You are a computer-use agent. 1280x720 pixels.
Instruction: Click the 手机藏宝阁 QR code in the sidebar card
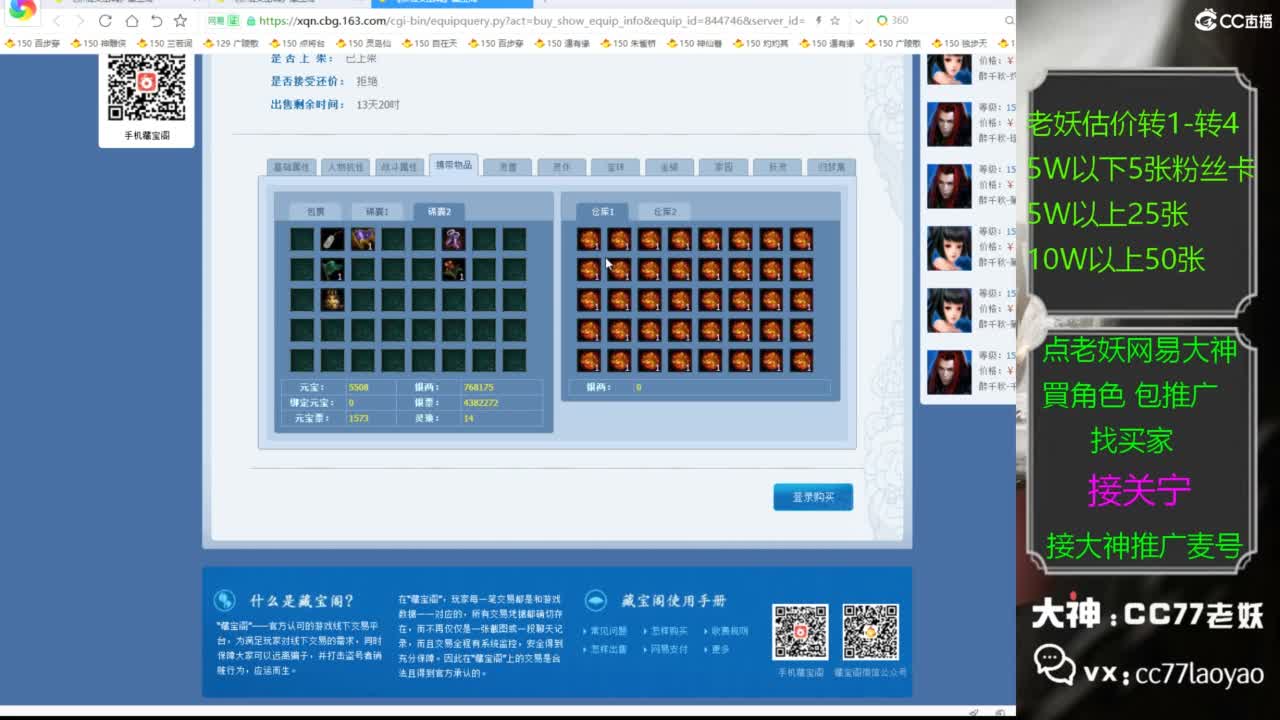(147, 89)
